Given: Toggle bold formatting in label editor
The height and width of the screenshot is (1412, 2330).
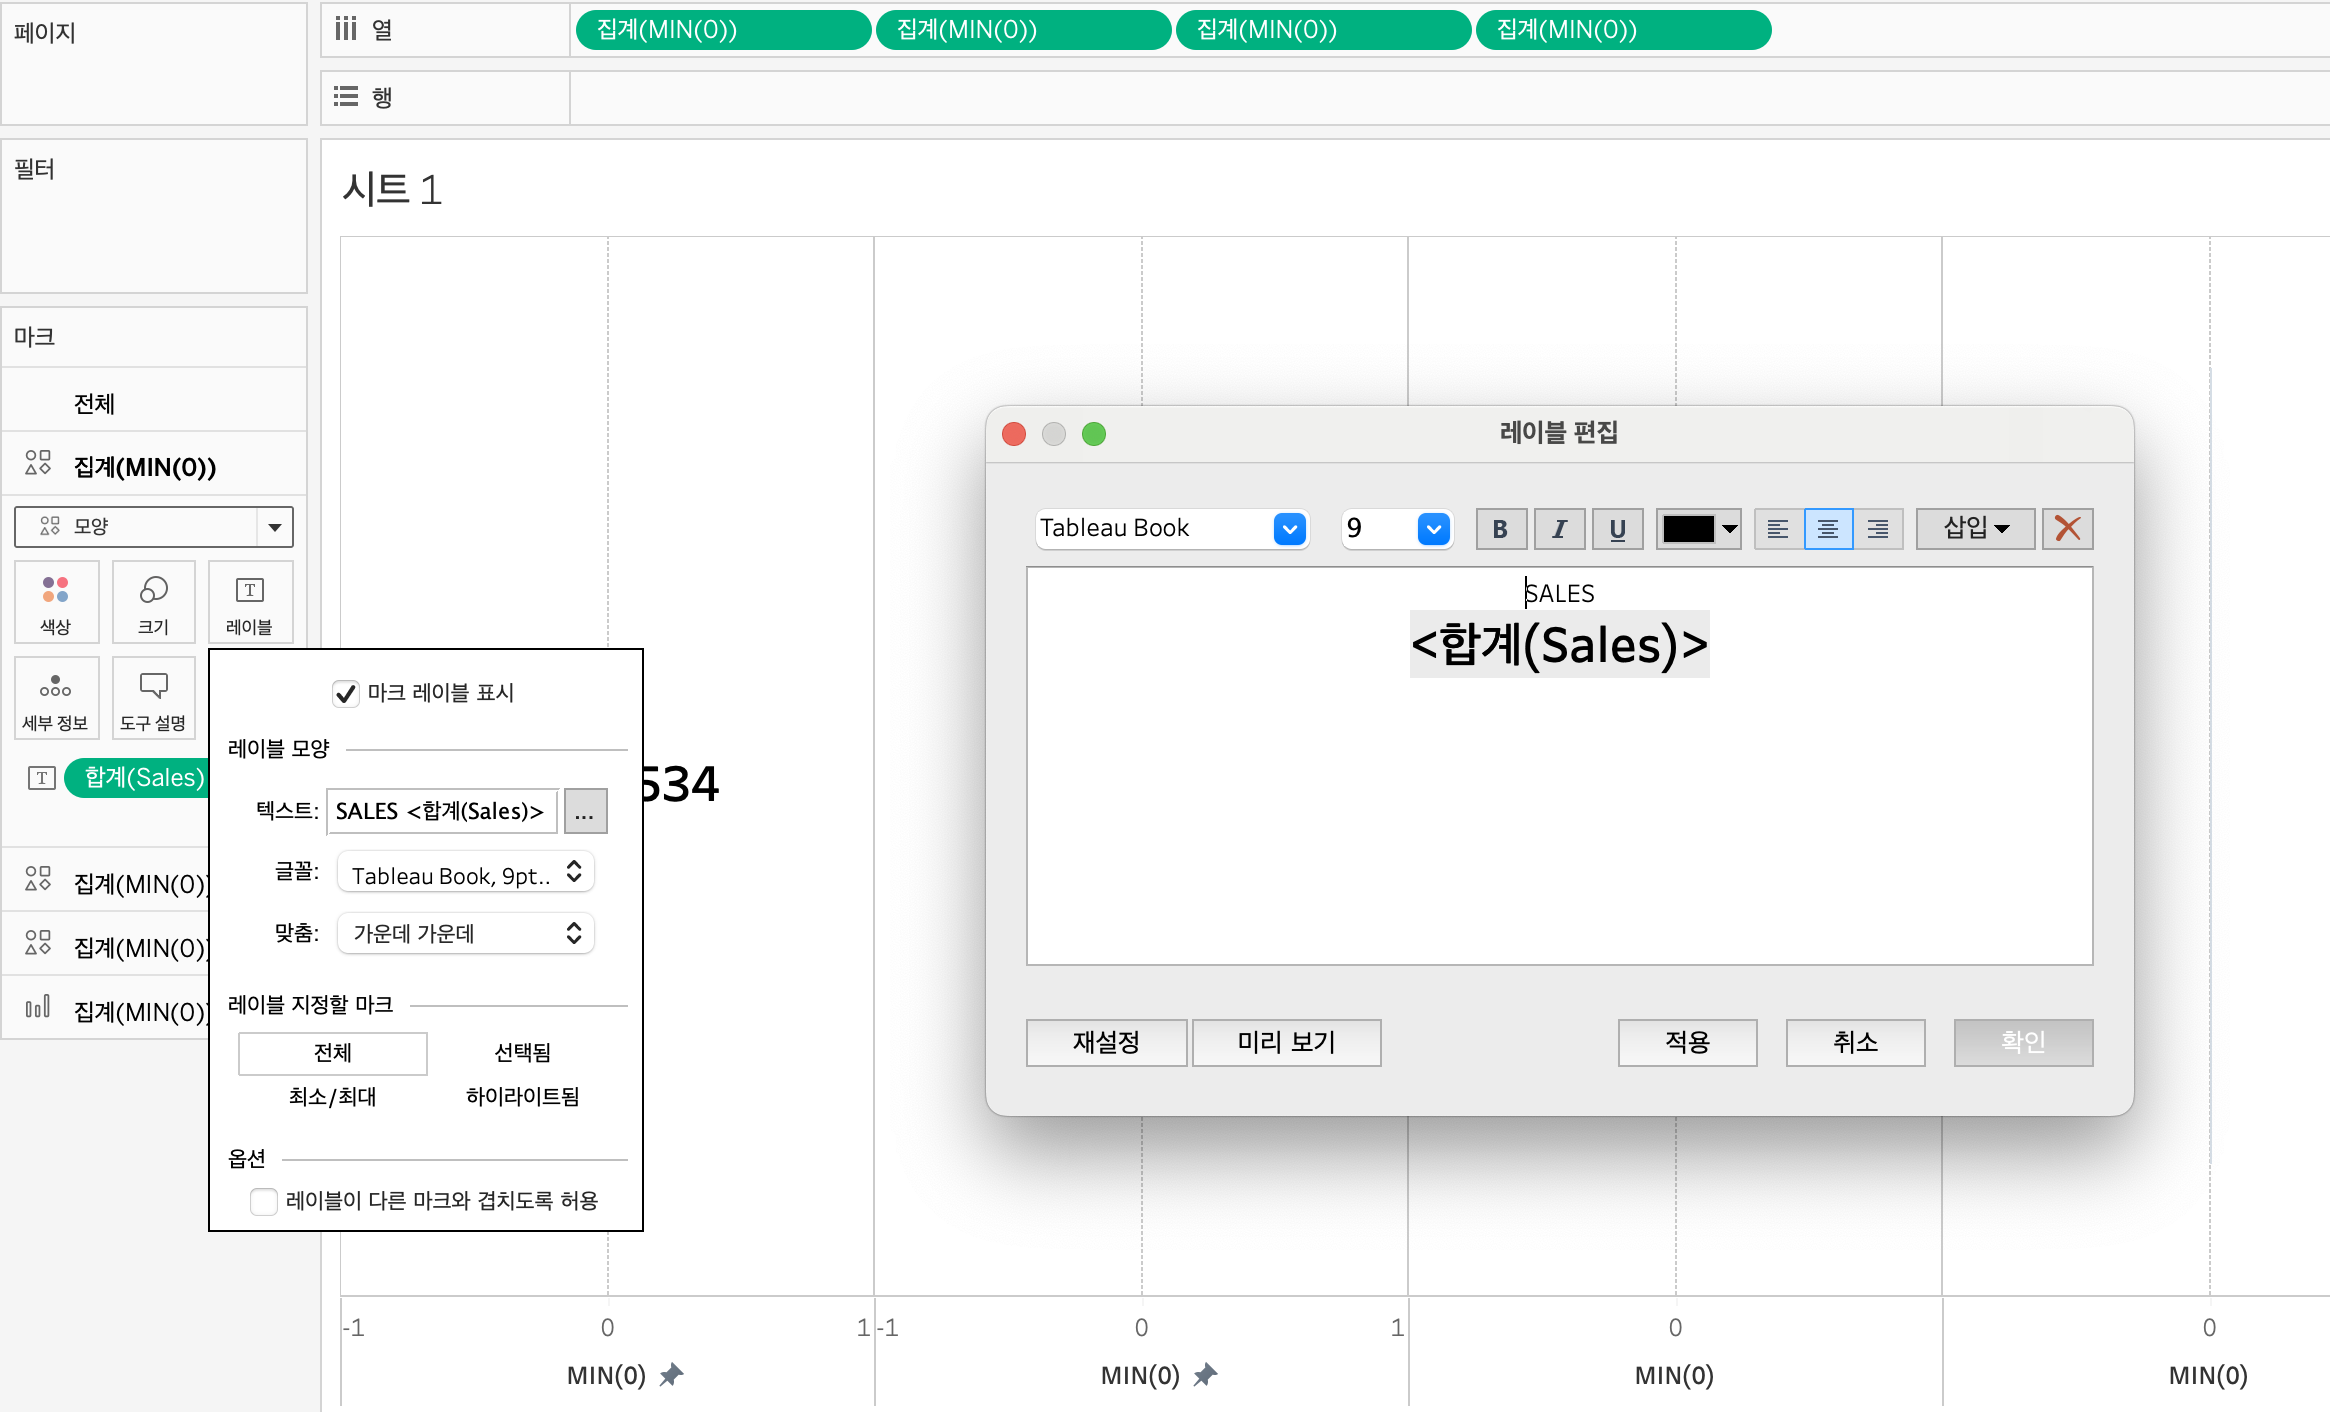Looking at the screenshot, I should point(1500,529).
